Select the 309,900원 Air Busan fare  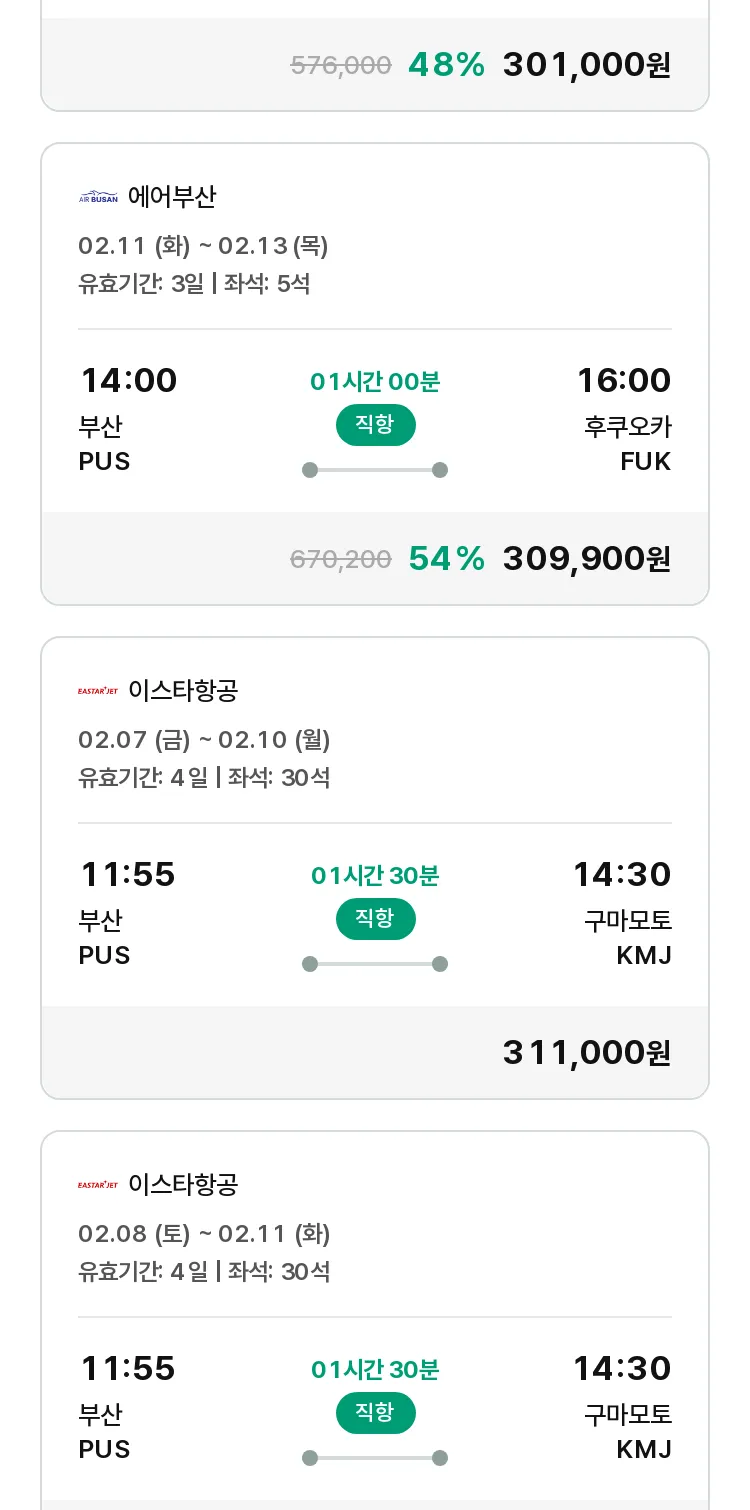tap(586, 559)
